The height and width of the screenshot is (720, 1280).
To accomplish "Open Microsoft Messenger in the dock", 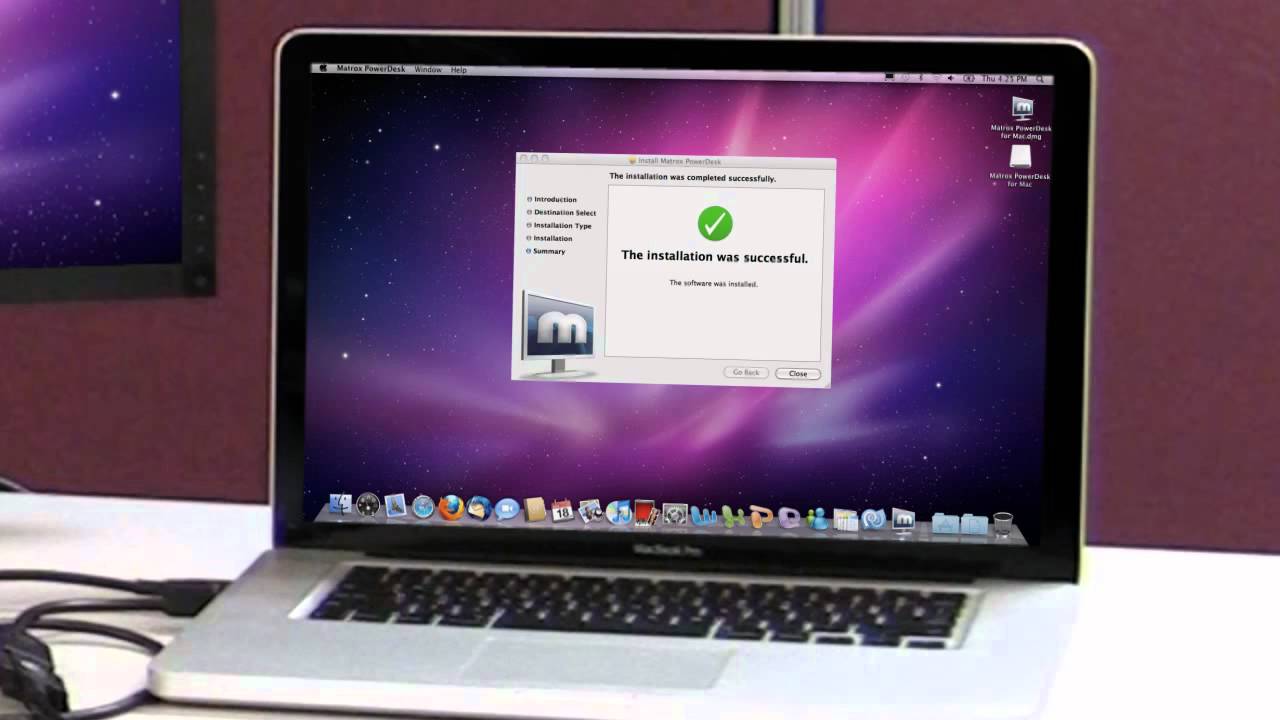I will point(817,519).
